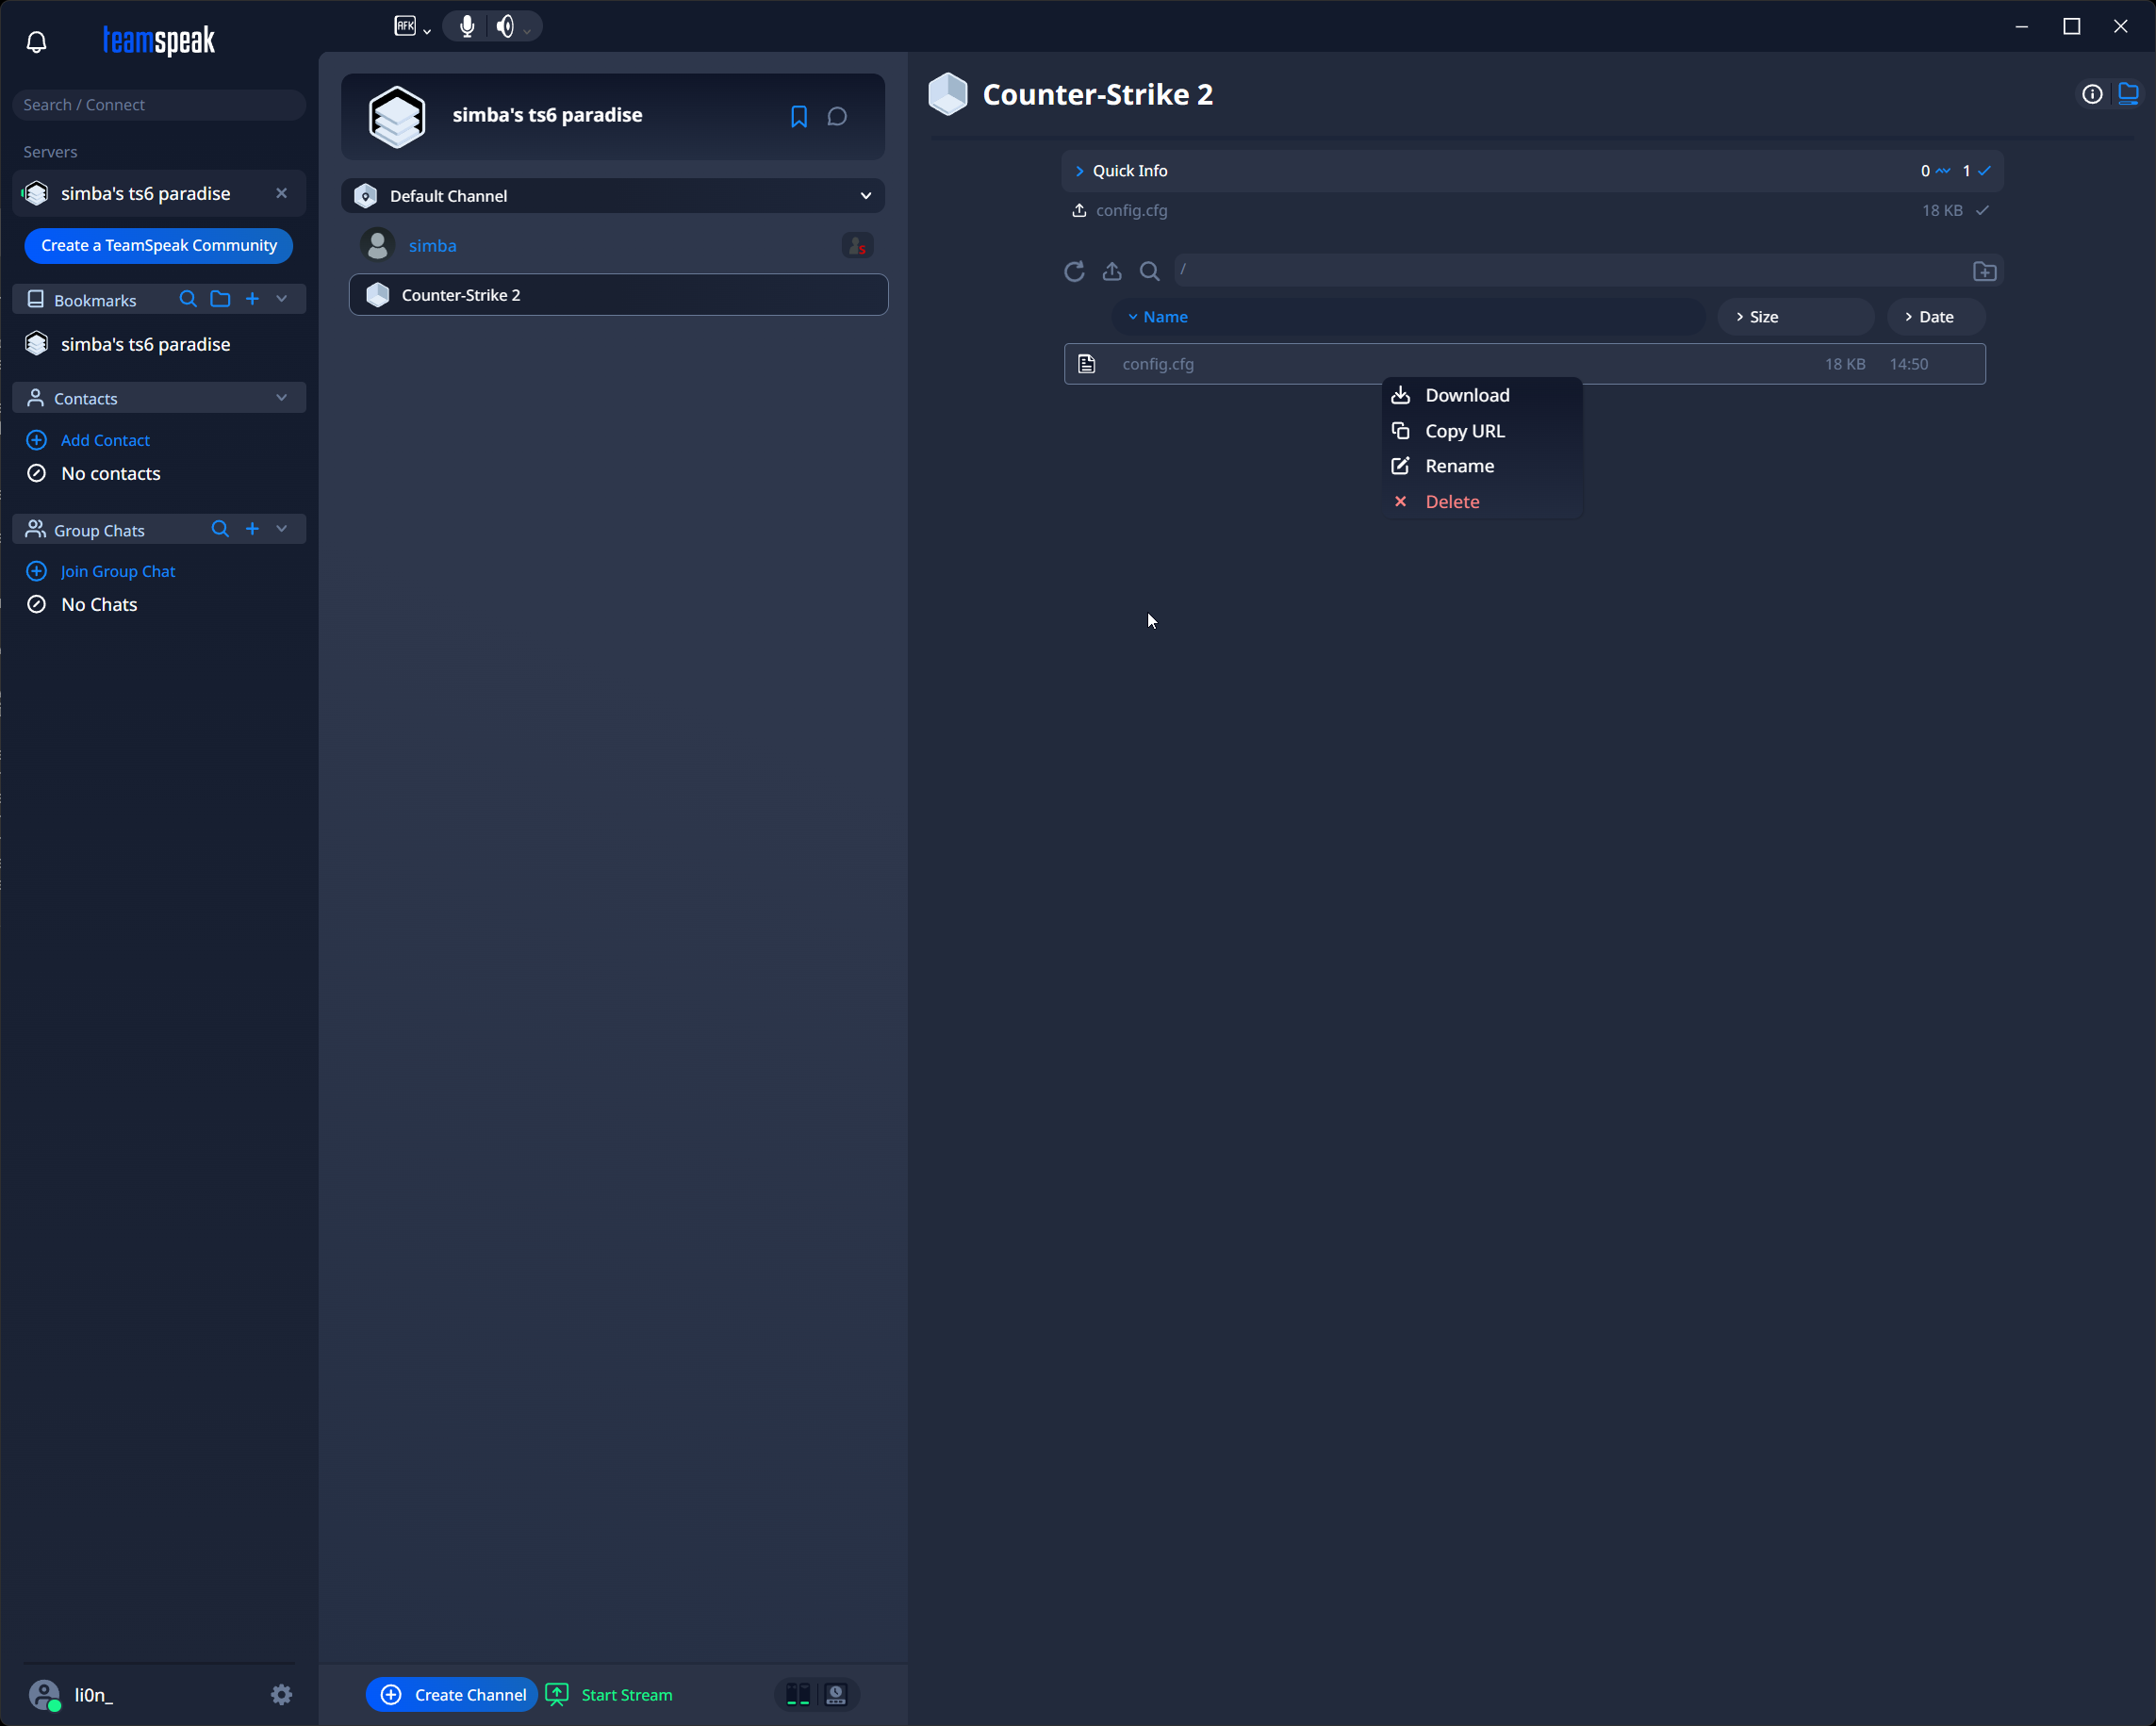Click the Search / Connect field

pos(159,104)
